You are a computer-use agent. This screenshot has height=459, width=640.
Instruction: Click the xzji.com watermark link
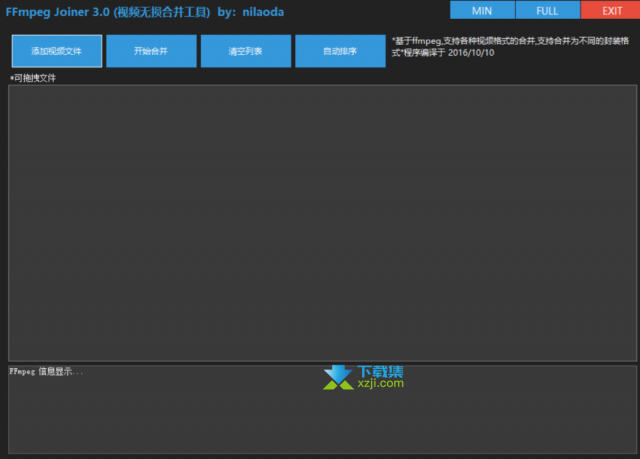(380, 384)
